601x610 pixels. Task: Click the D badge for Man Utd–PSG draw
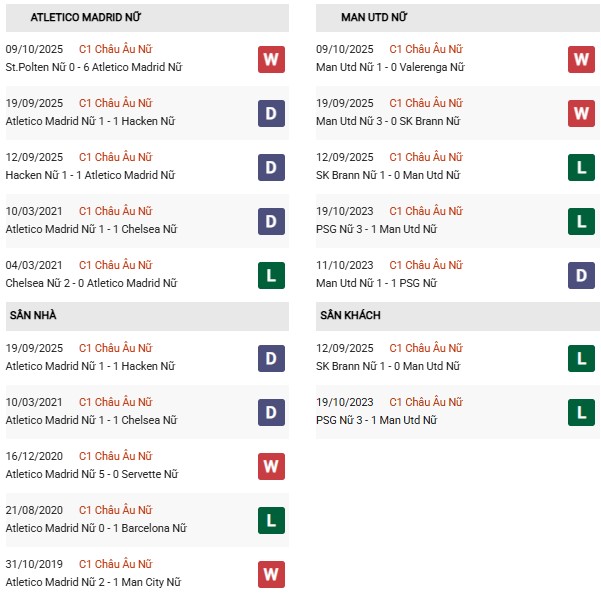click(582, 275)
